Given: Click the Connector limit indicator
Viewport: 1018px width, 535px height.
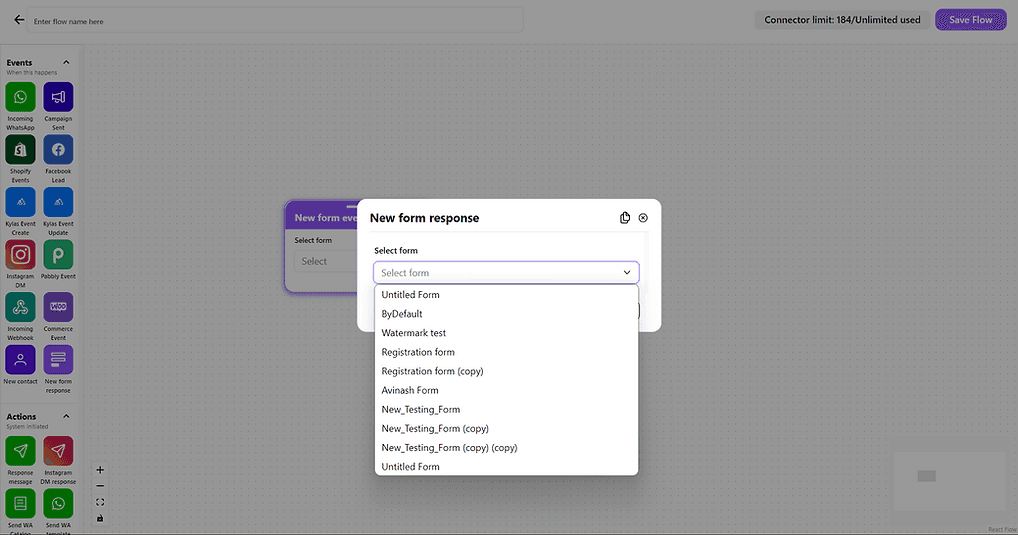Looking at the screenshot, I should point(842,19).
